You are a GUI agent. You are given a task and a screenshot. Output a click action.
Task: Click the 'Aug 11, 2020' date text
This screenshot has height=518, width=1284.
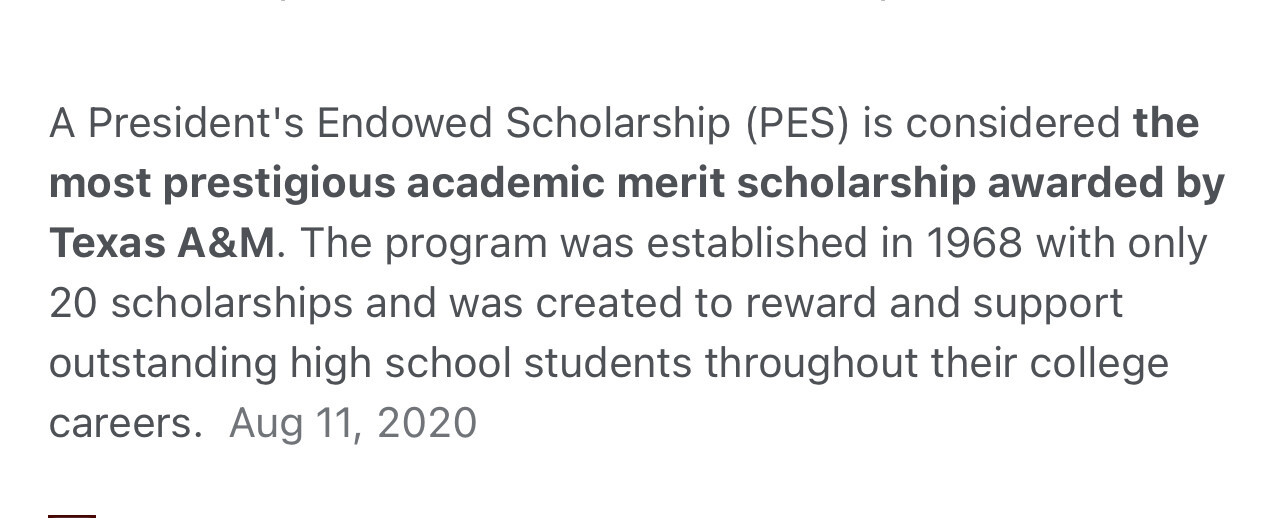click(353, 423)
